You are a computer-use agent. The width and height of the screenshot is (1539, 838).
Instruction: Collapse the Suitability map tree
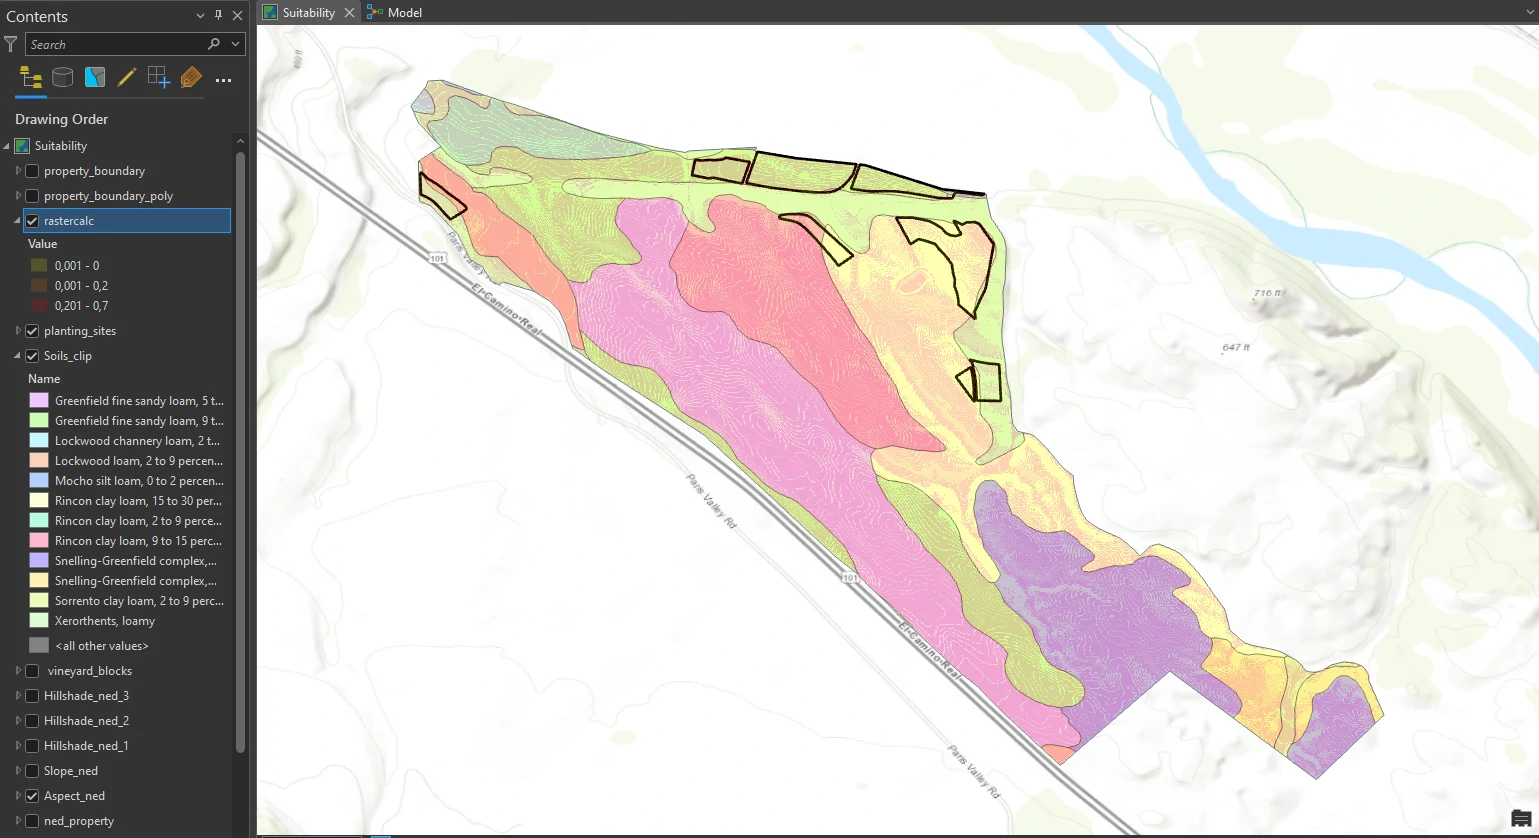[x=6, y=146]
